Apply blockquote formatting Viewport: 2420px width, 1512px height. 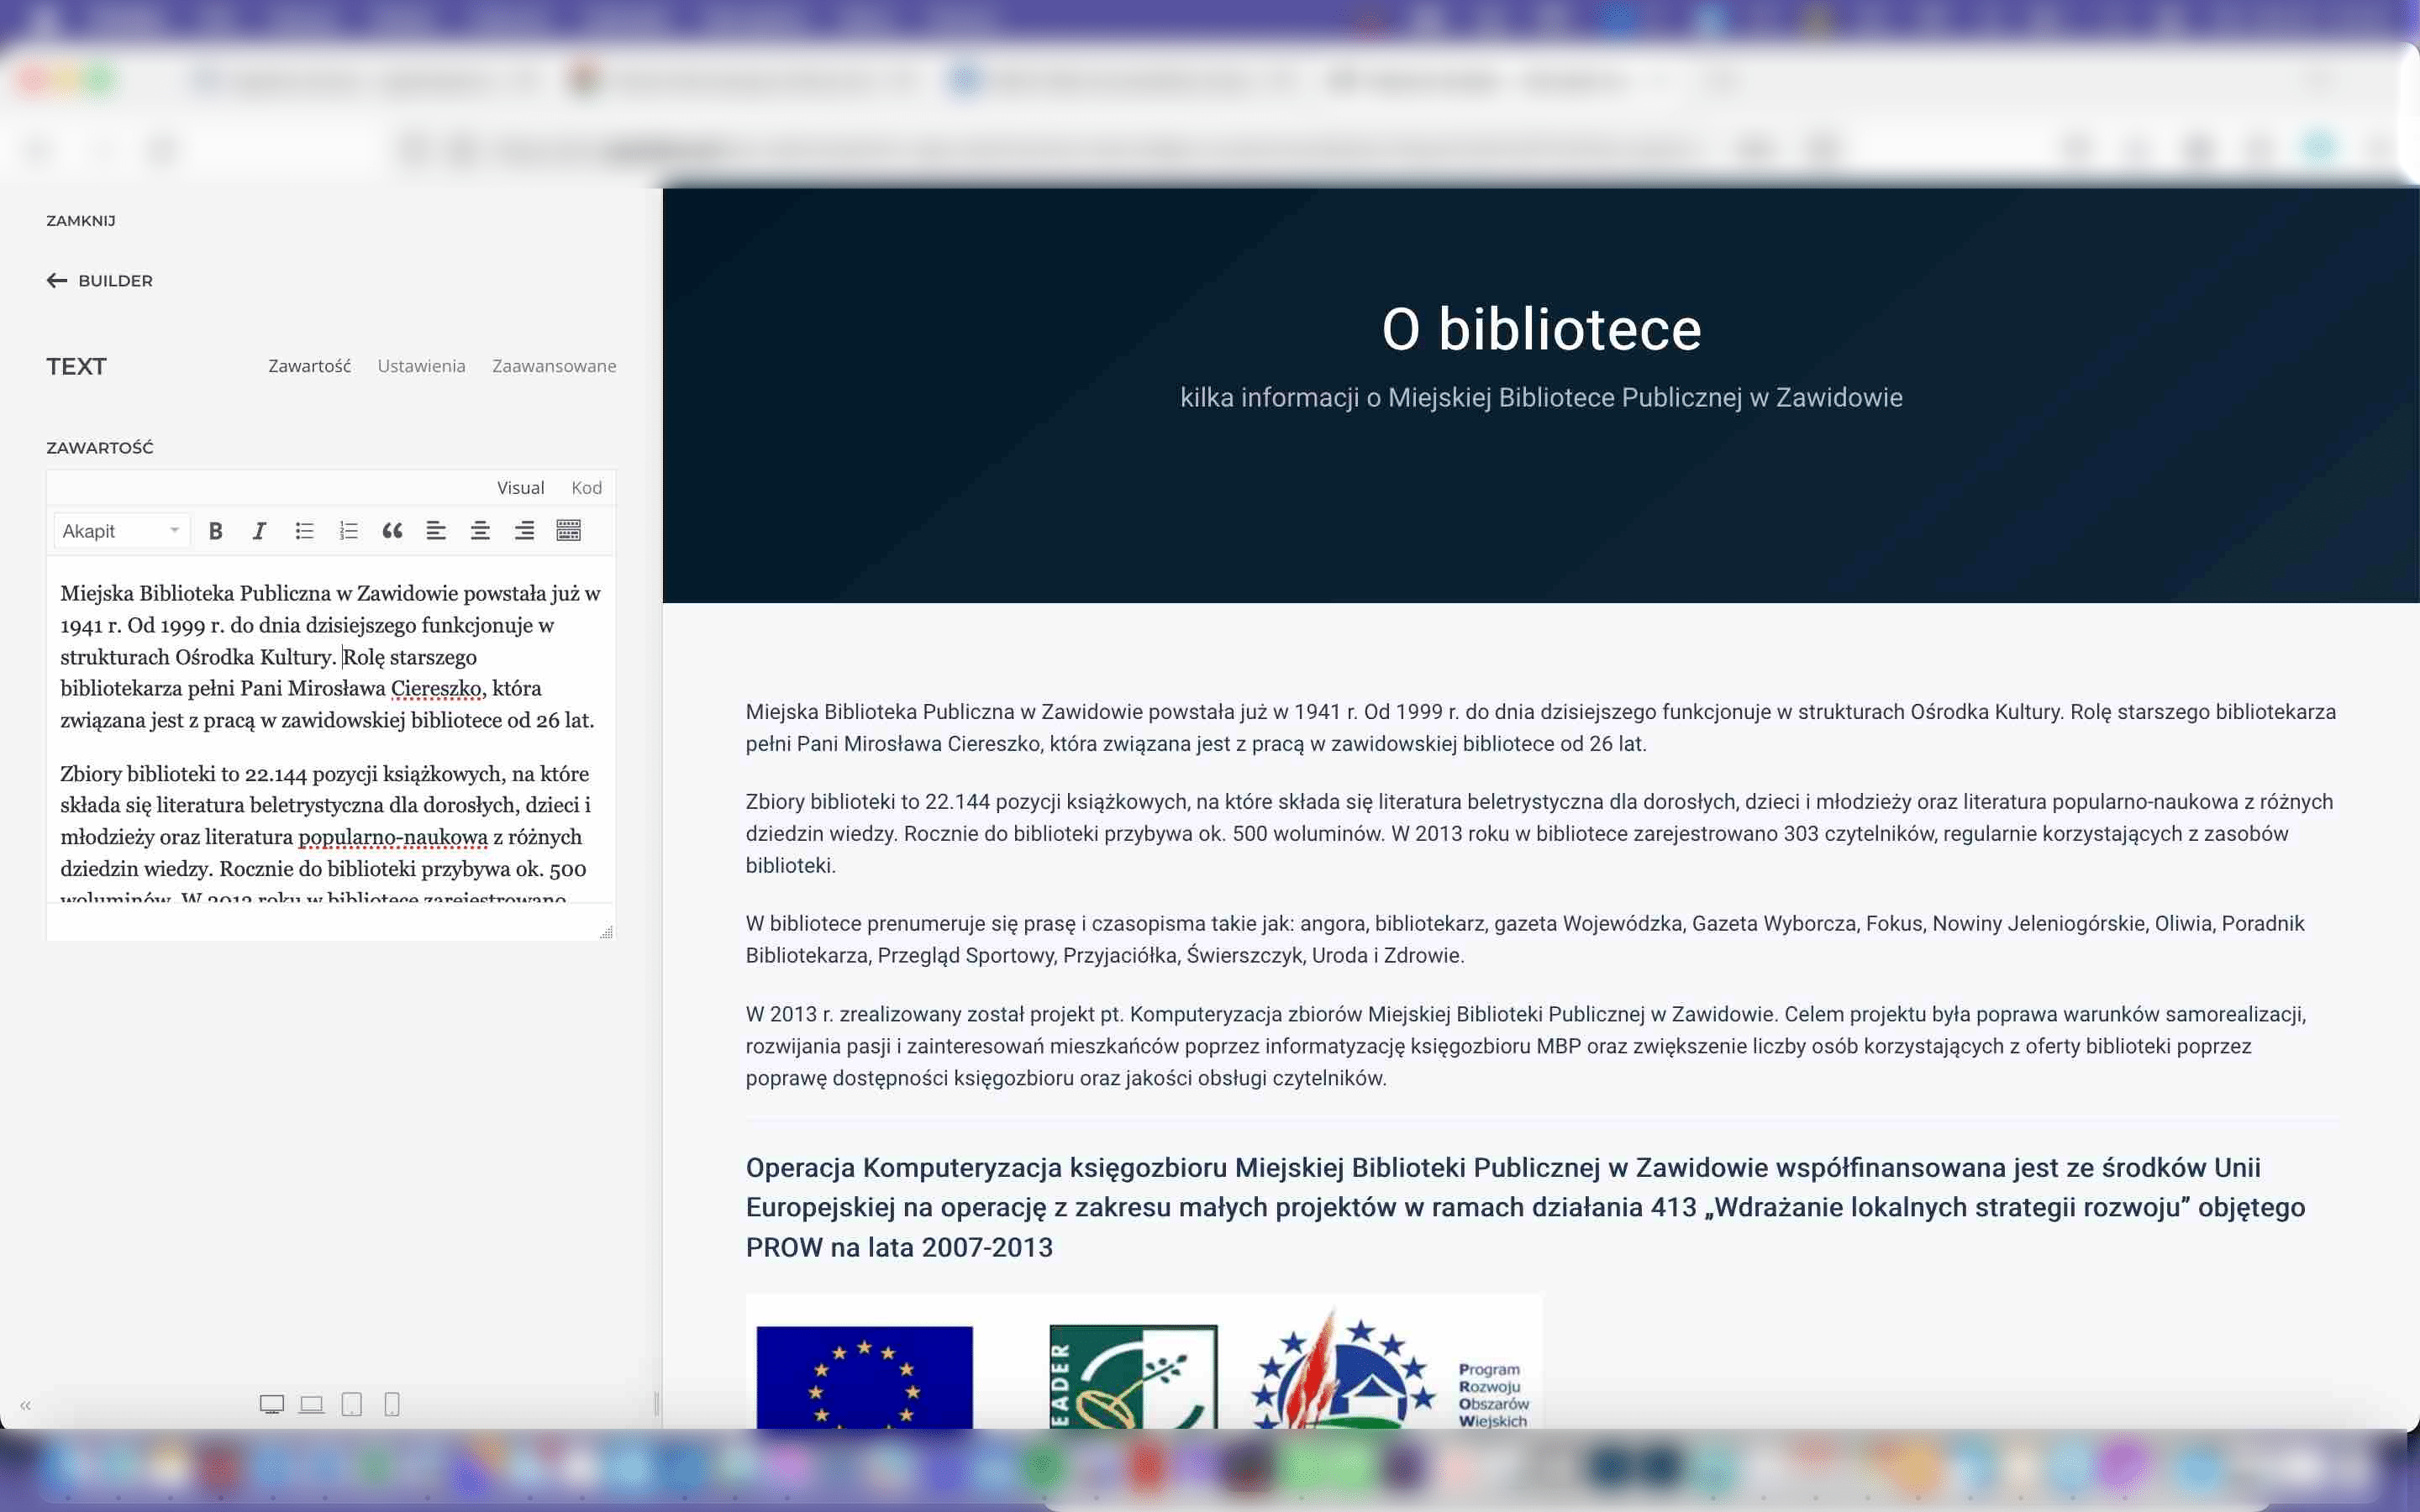pyautogui.click(x=392, y=531)
